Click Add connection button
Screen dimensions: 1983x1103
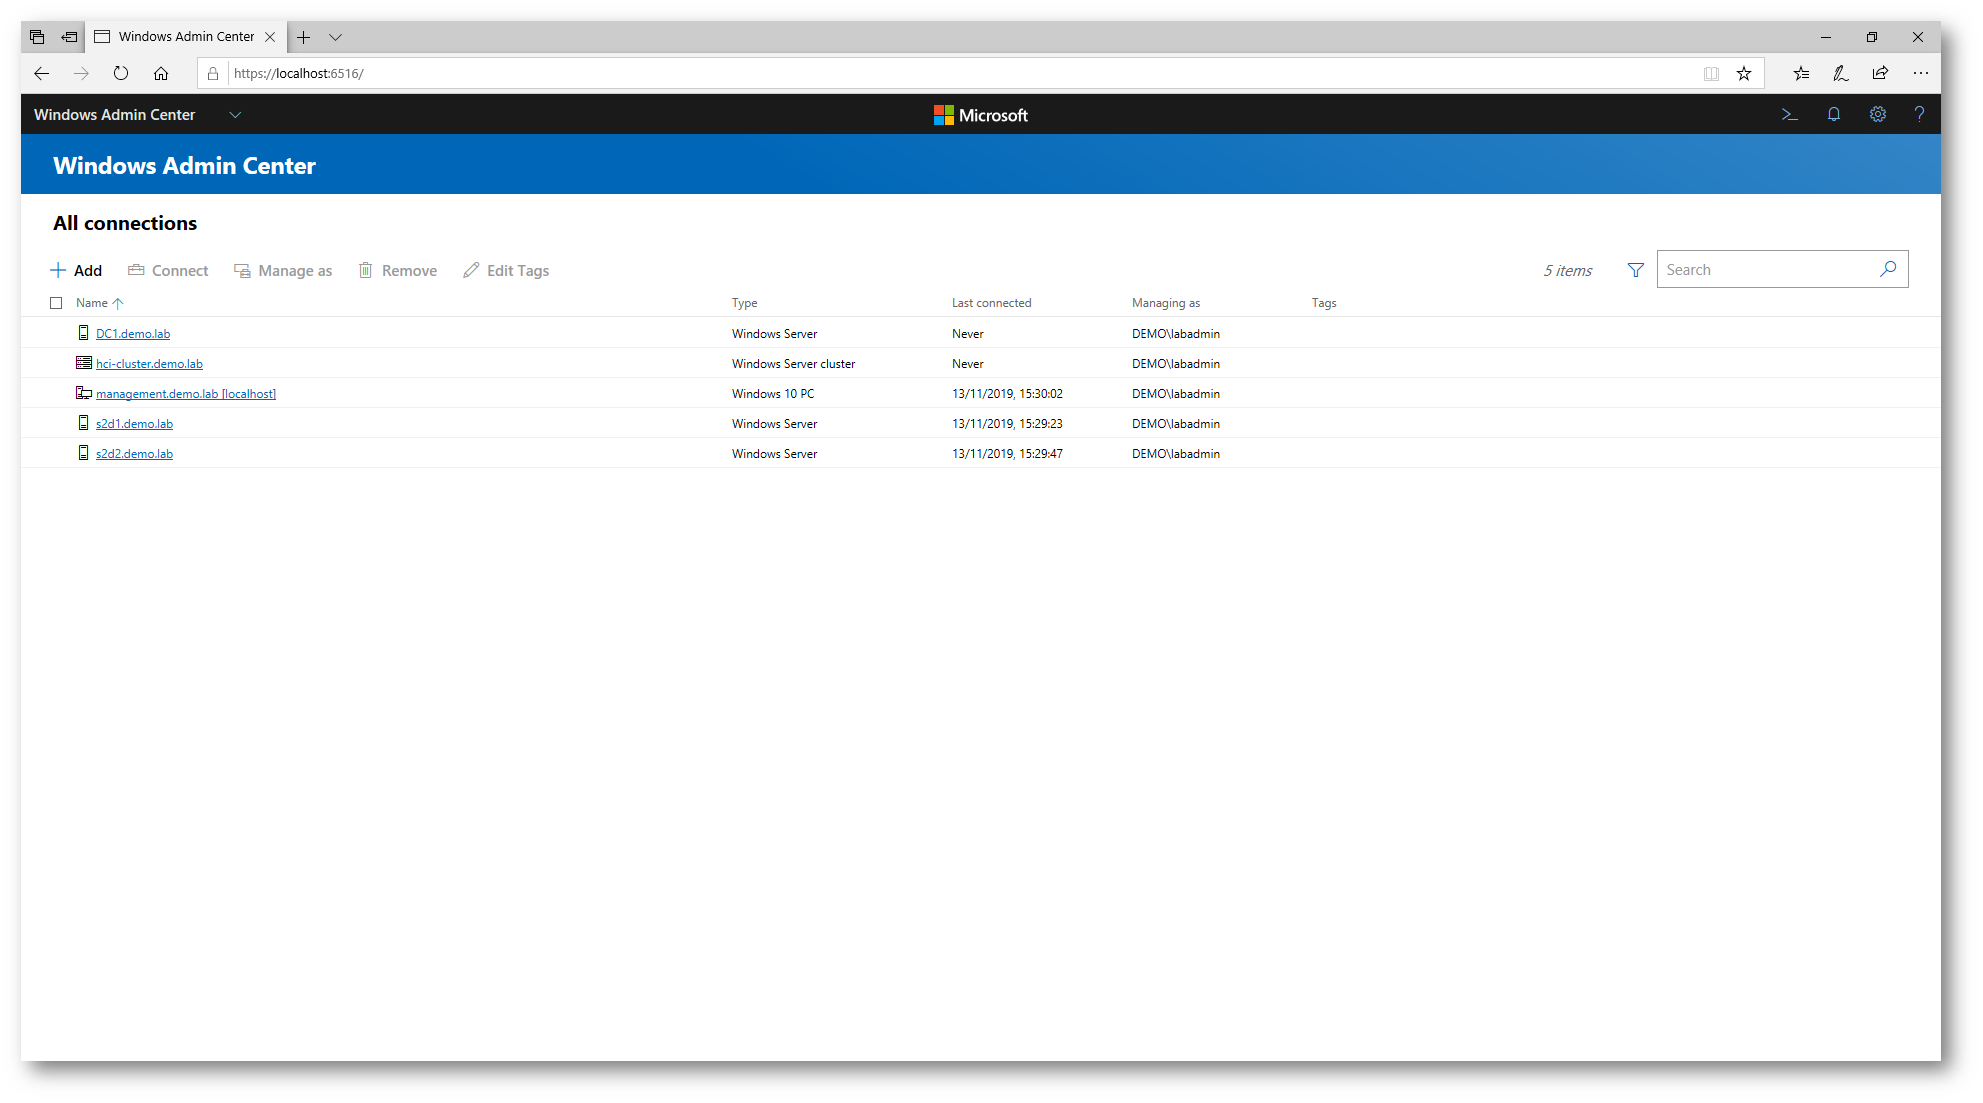pyautogui.click(x=76, y=270)
